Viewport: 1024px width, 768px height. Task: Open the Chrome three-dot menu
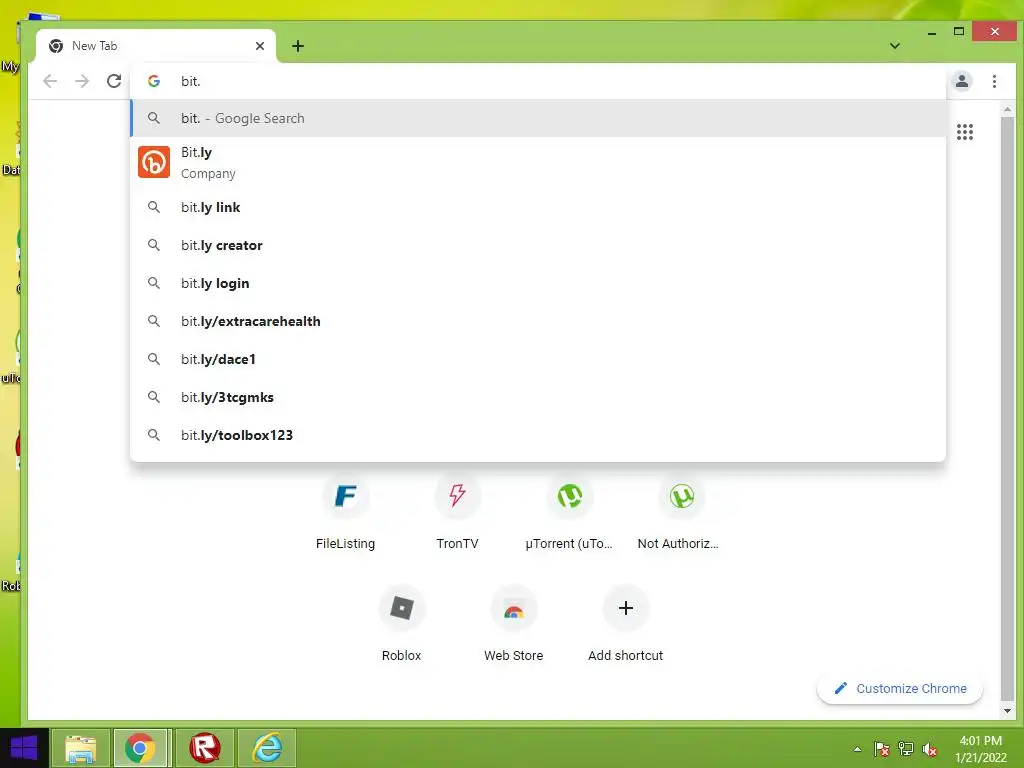[994, 81]
